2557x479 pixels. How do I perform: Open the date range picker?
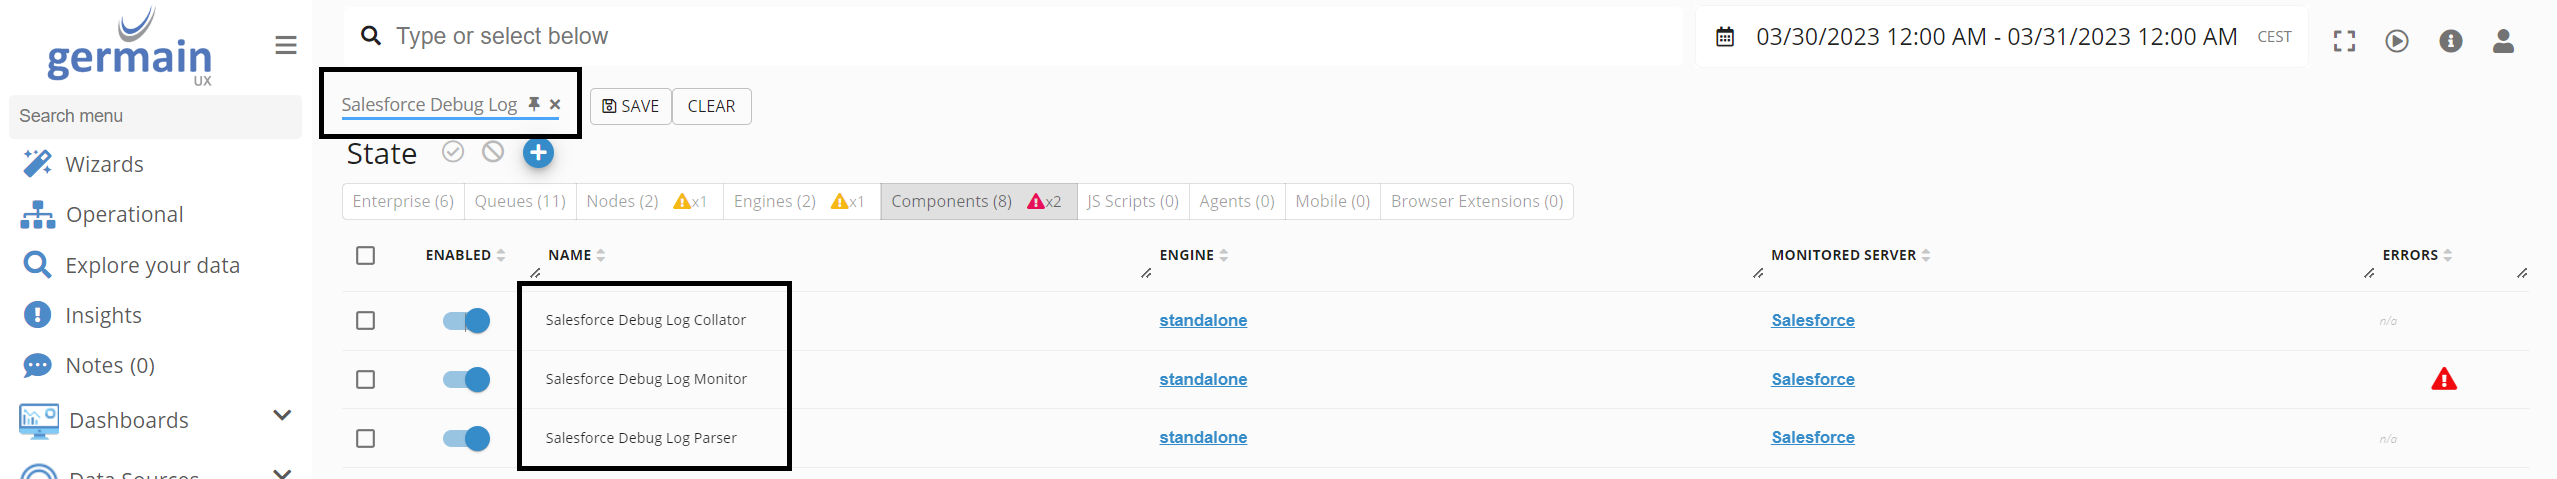point(1995,37)
